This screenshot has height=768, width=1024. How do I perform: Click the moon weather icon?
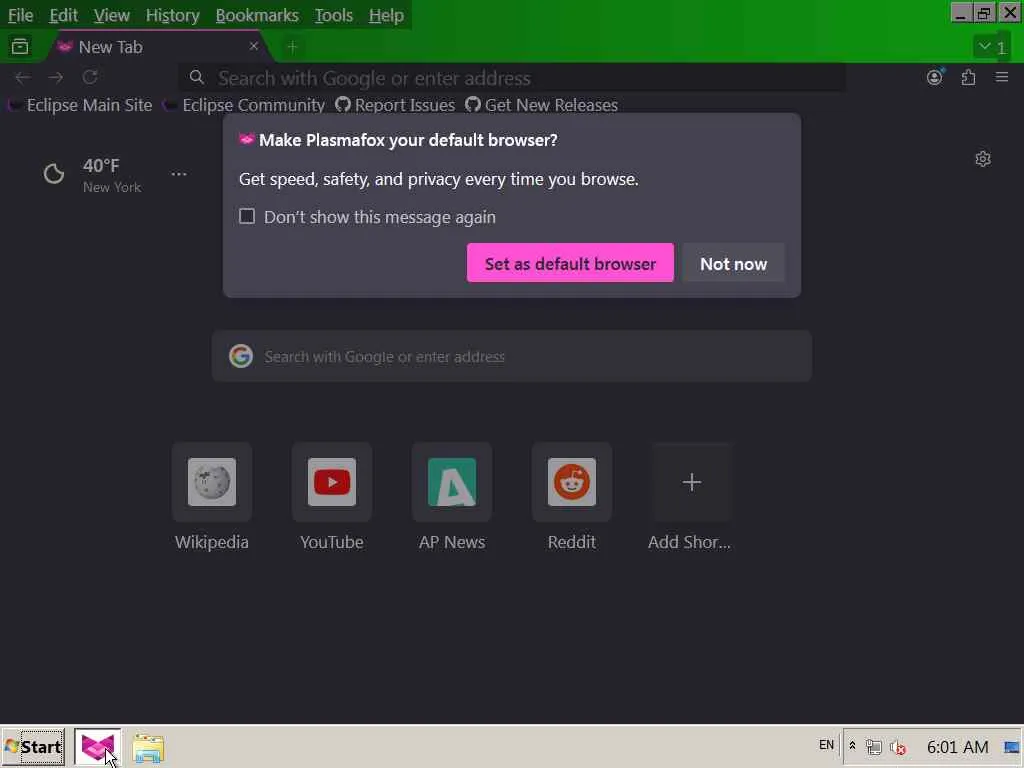54,174
